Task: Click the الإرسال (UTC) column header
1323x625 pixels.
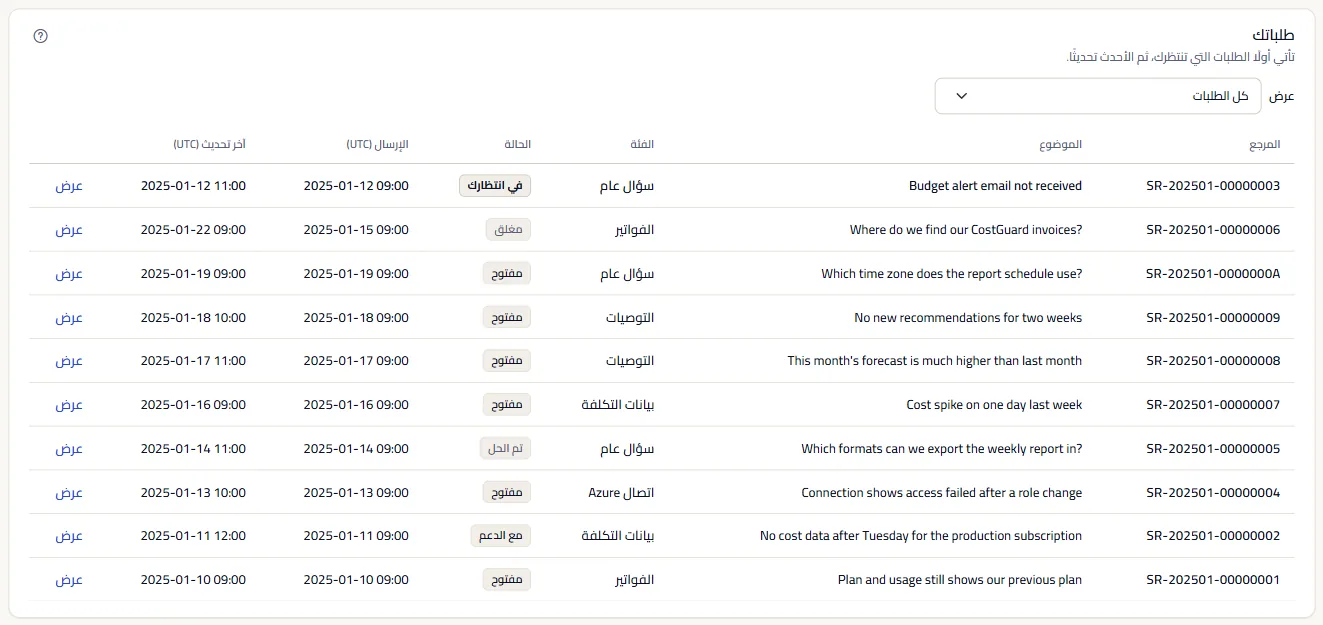Action: tap(378, 145)
